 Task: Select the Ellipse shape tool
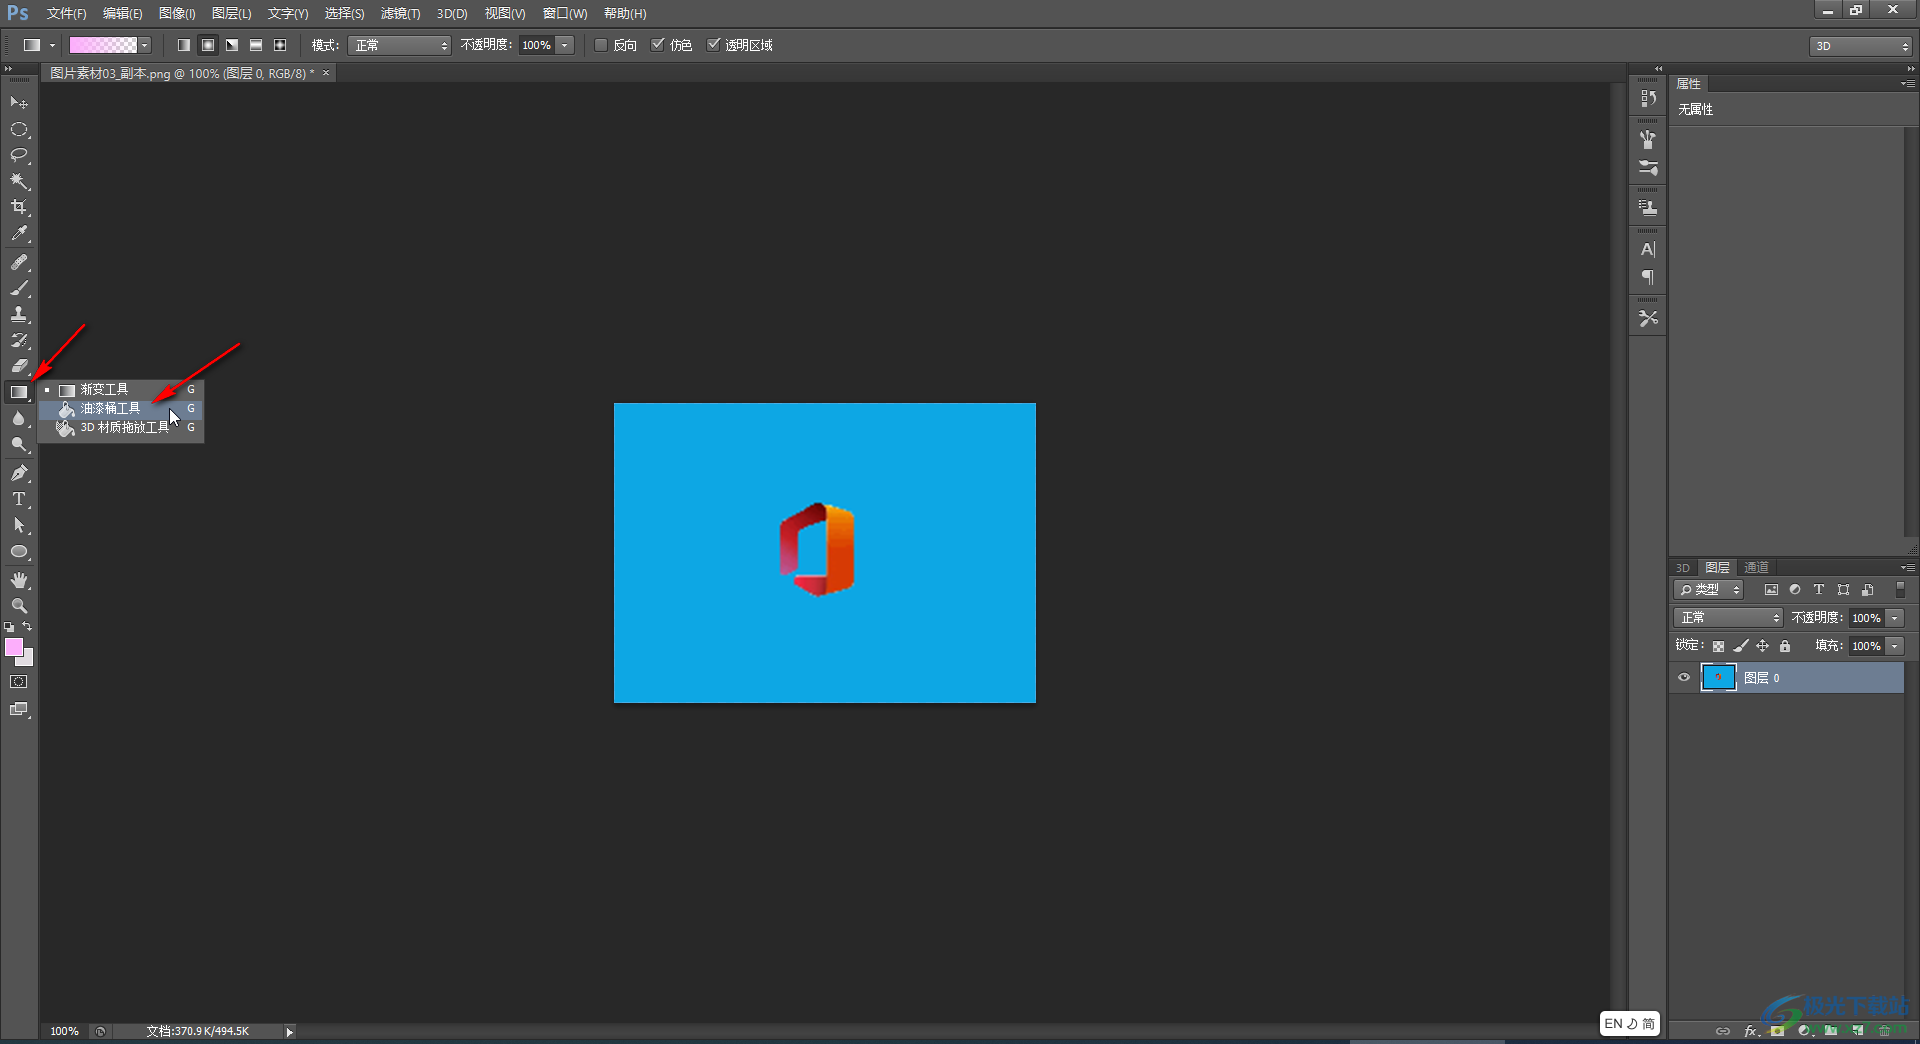pos(19,552)
